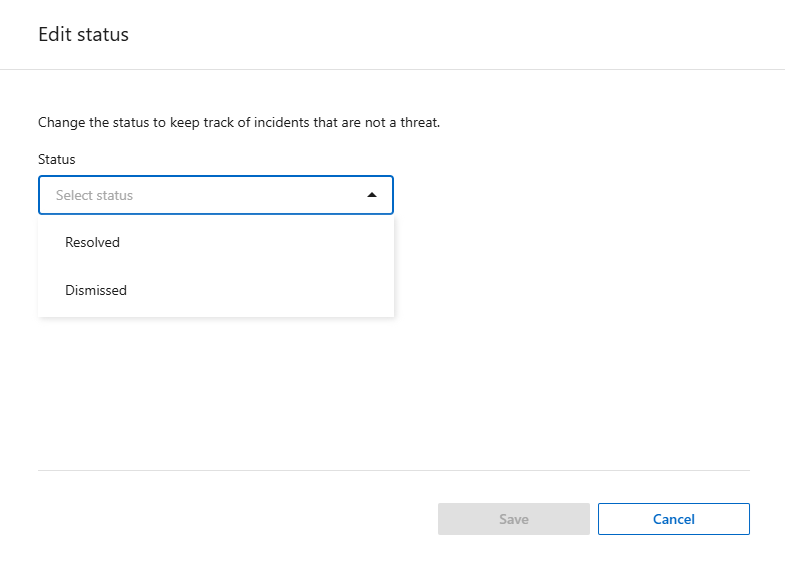Click the "Select status" placeholder text
This screenshot has height=566, width=785.
pyautogui.click(x=94, y=195)
